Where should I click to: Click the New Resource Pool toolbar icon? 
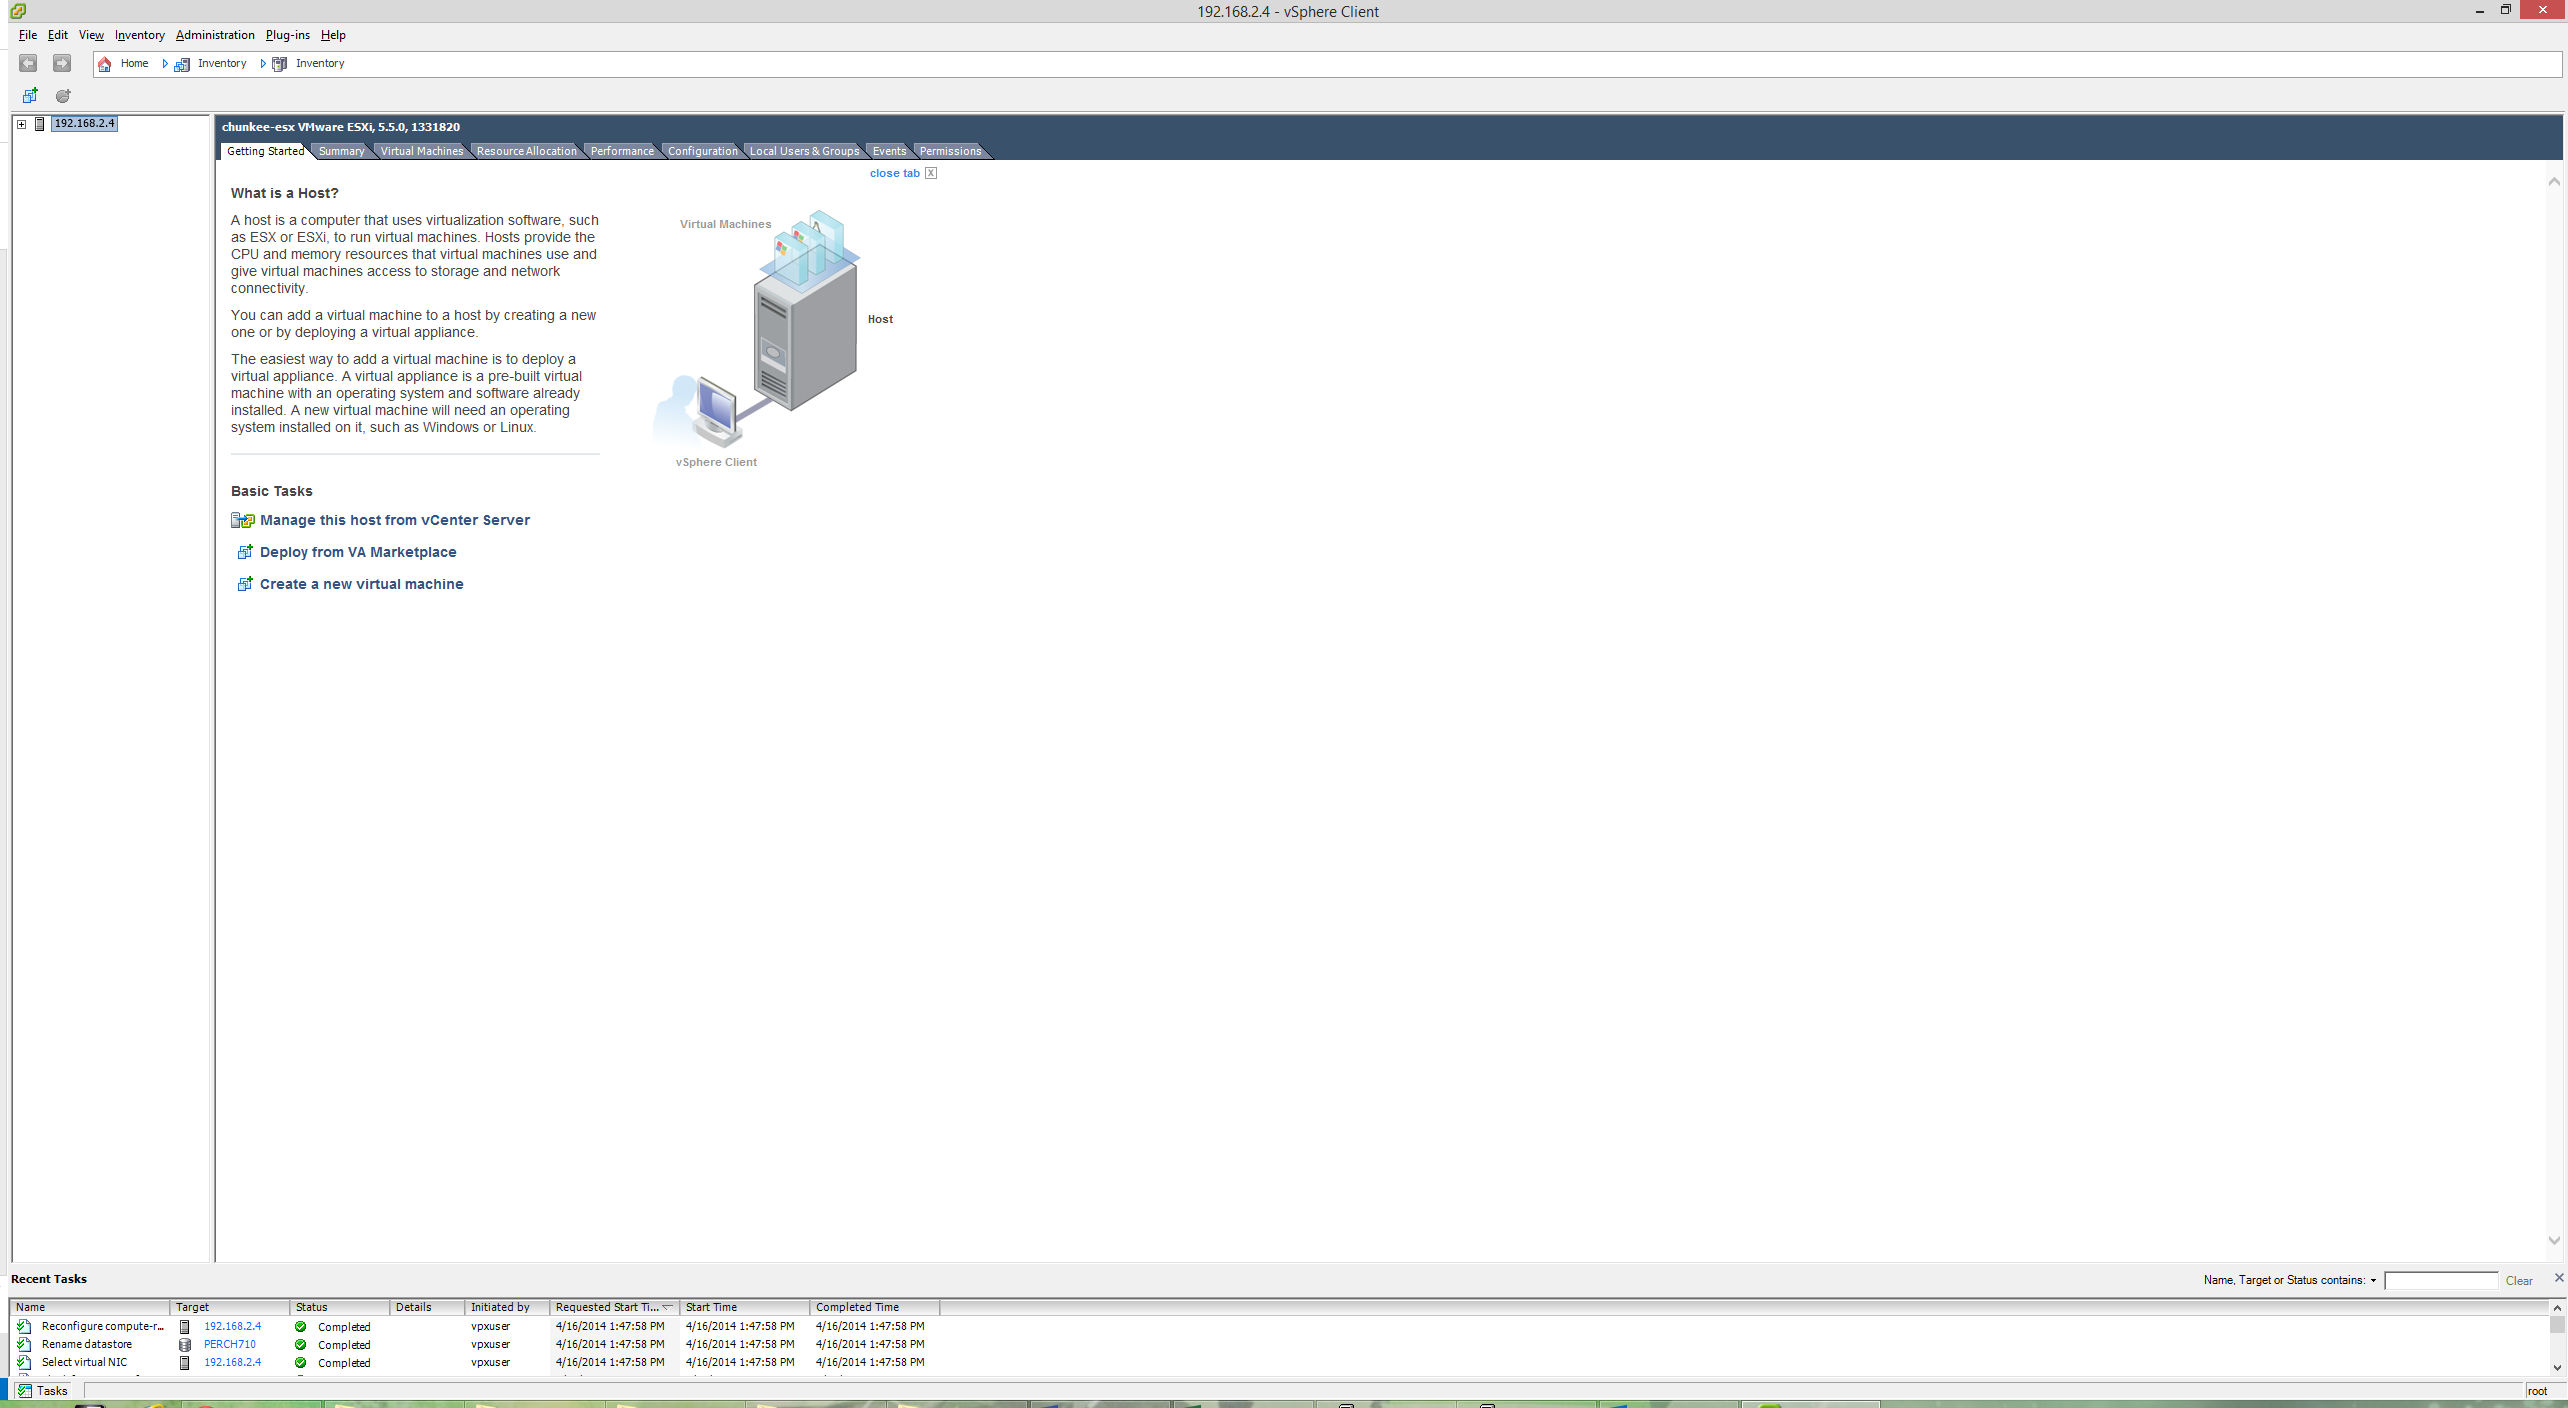coord(63,96)
